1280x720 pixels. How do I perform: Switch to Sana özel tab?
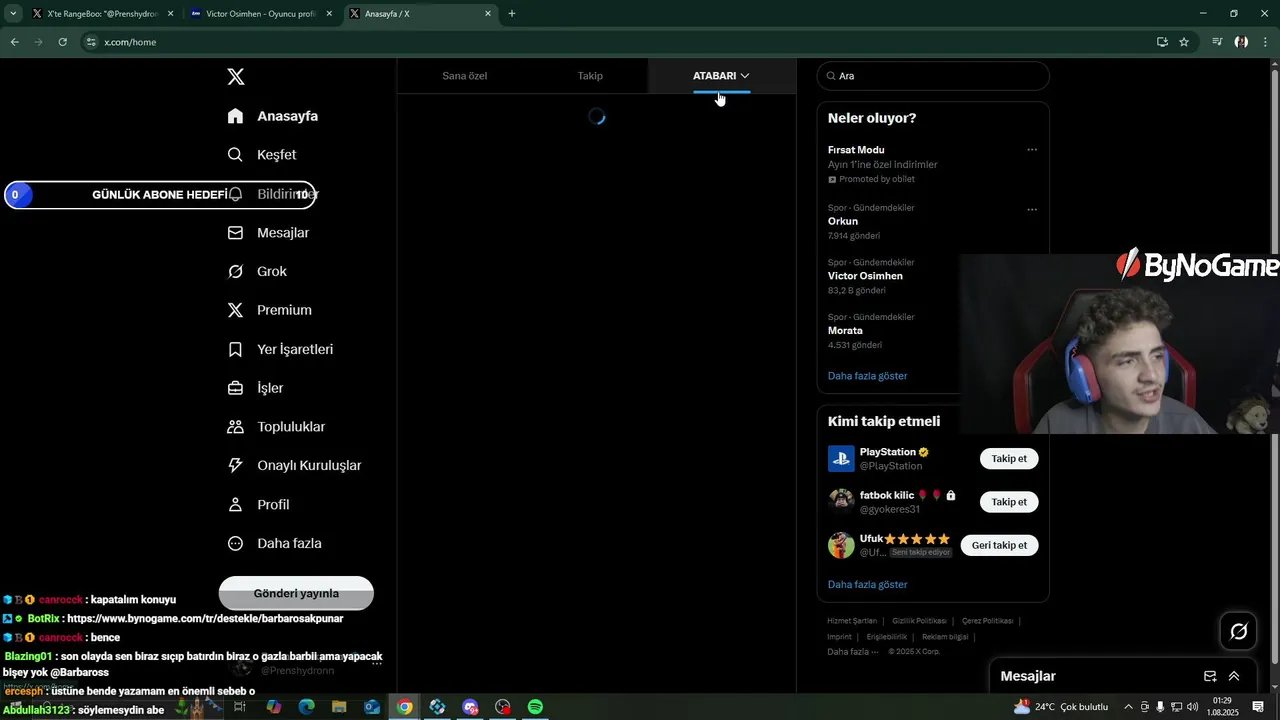click(465, 76)
